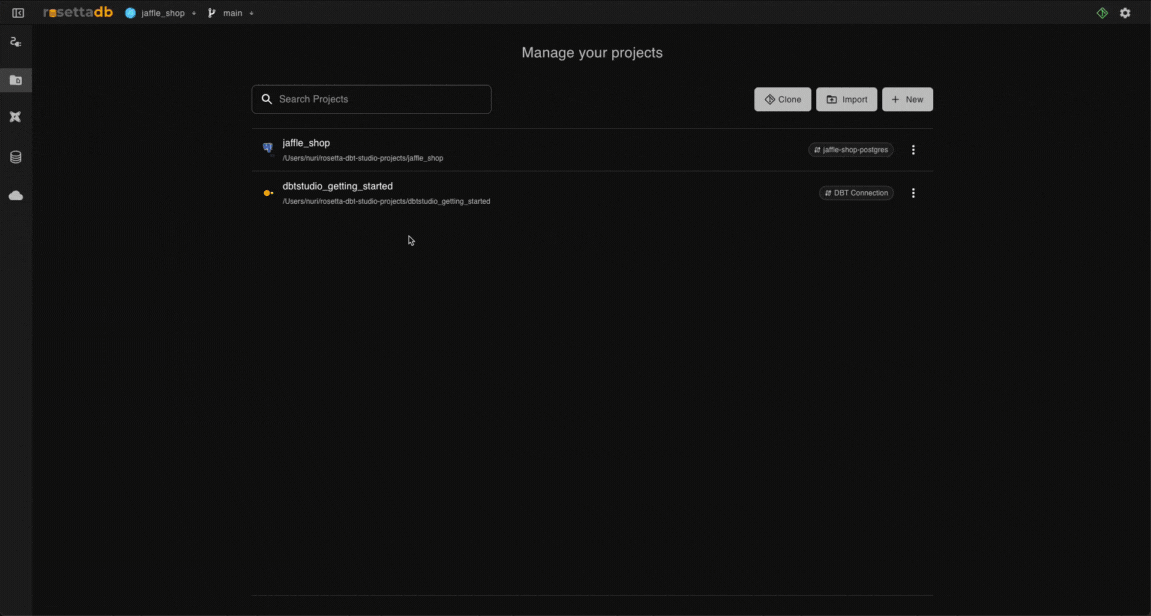The height and width of the screenshot is (616, 1151).
Task: Collapse the sidebar with the panel toggle icon
Action: coord(18,13)
